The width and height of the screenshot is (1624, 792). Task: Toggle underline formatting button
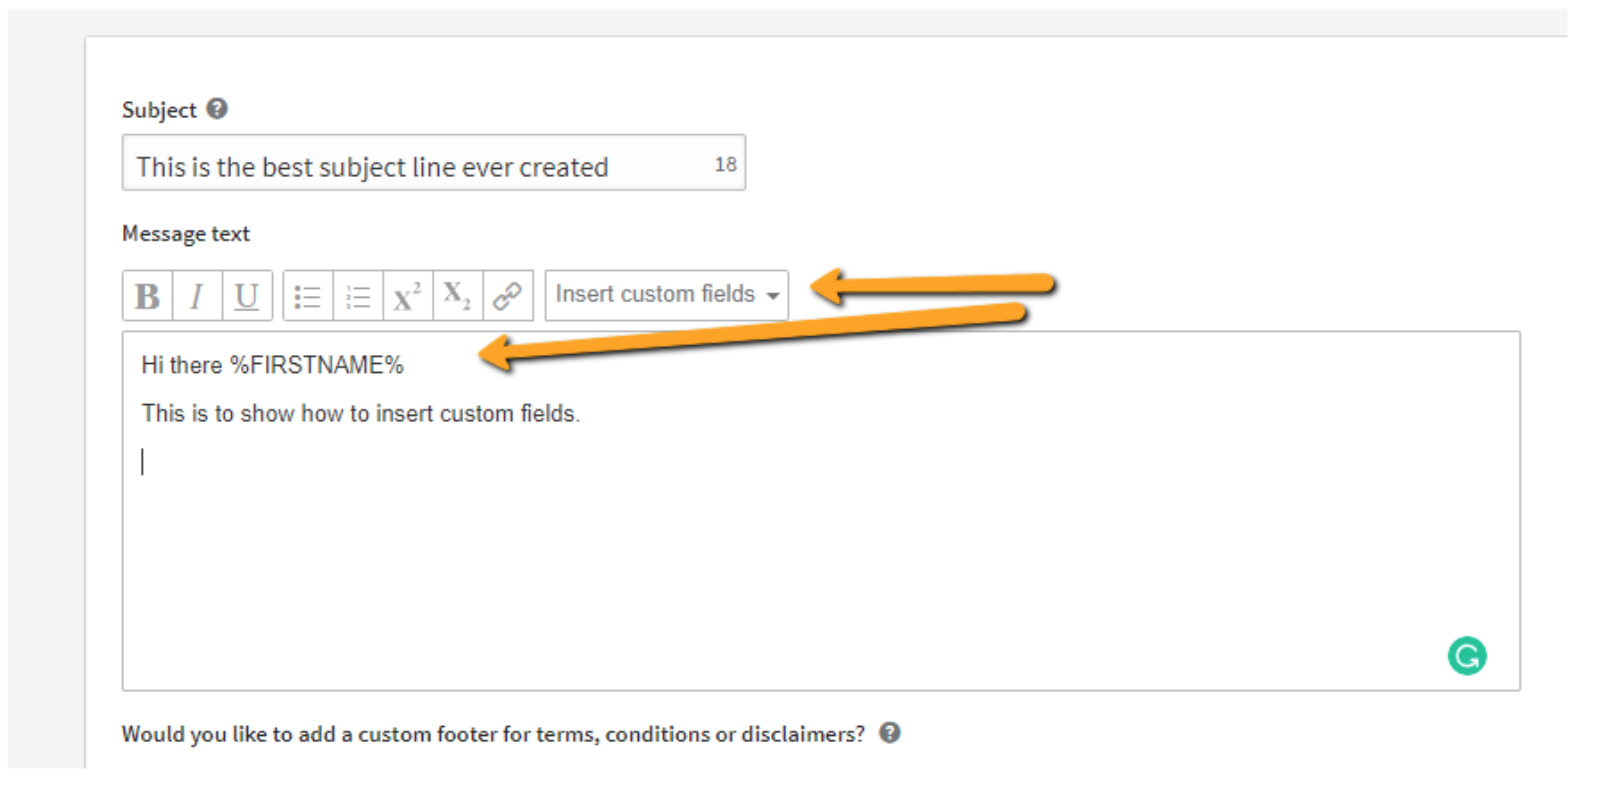click(247, 296)
